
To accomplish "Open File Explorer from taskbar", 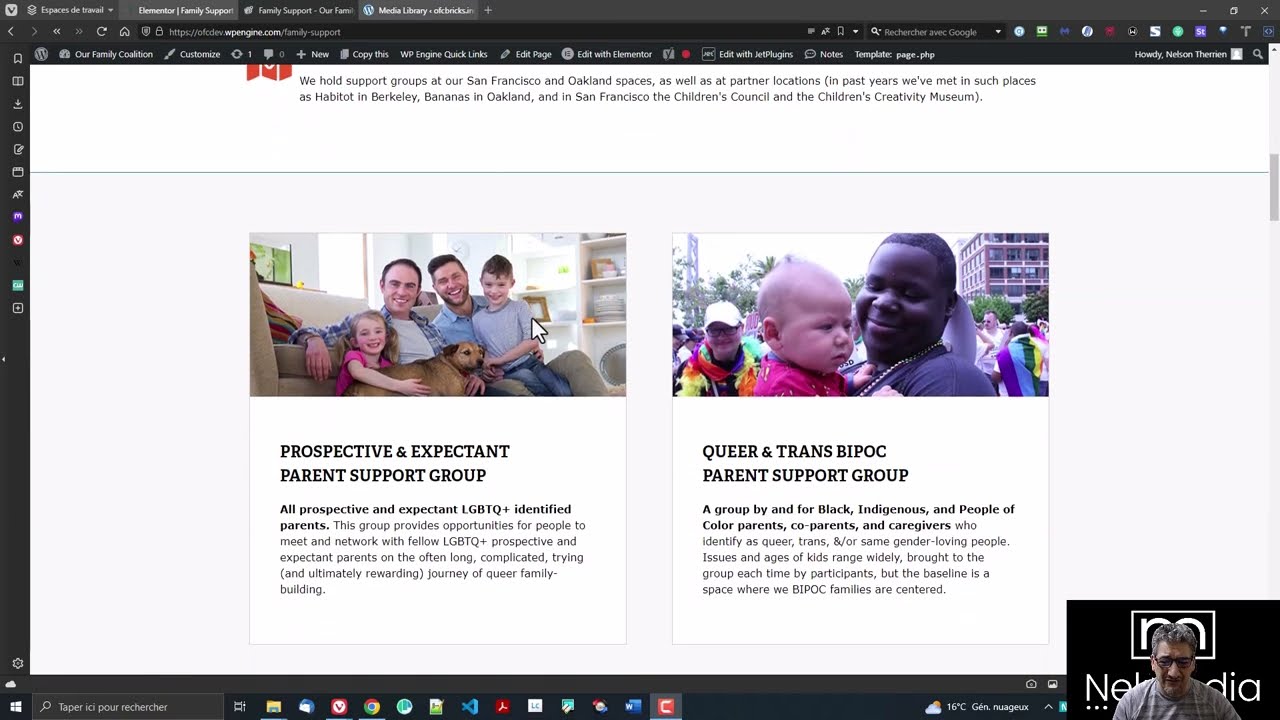I will pos(274,707).
